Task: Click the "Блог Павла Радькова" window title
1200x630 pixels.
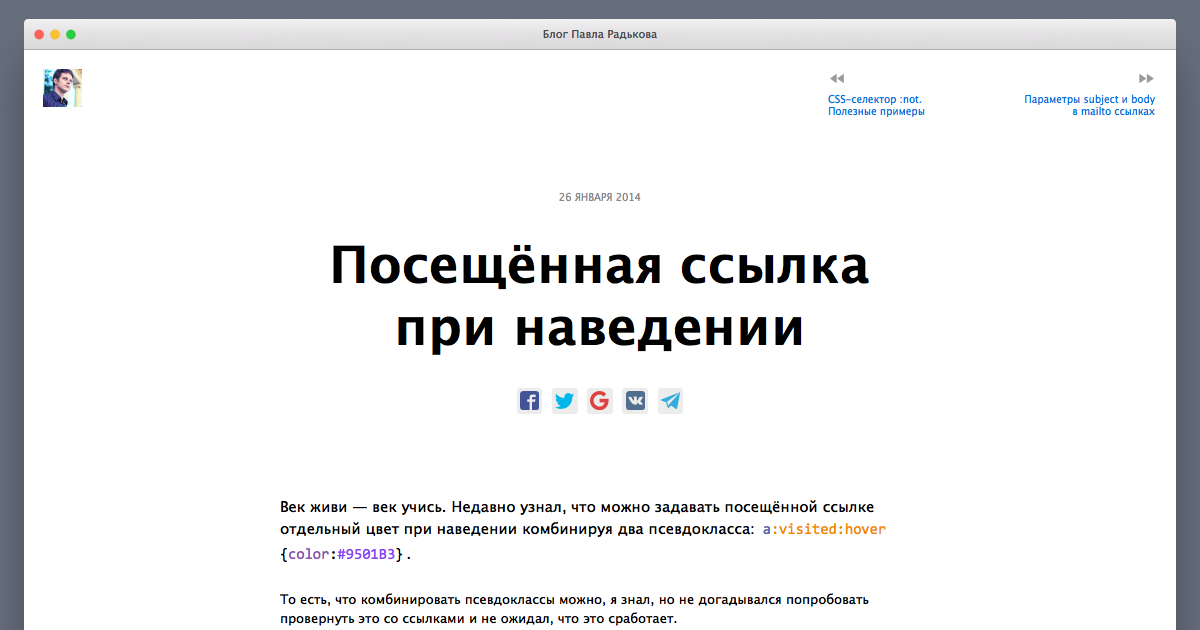Action: click(x=599, y=35)
